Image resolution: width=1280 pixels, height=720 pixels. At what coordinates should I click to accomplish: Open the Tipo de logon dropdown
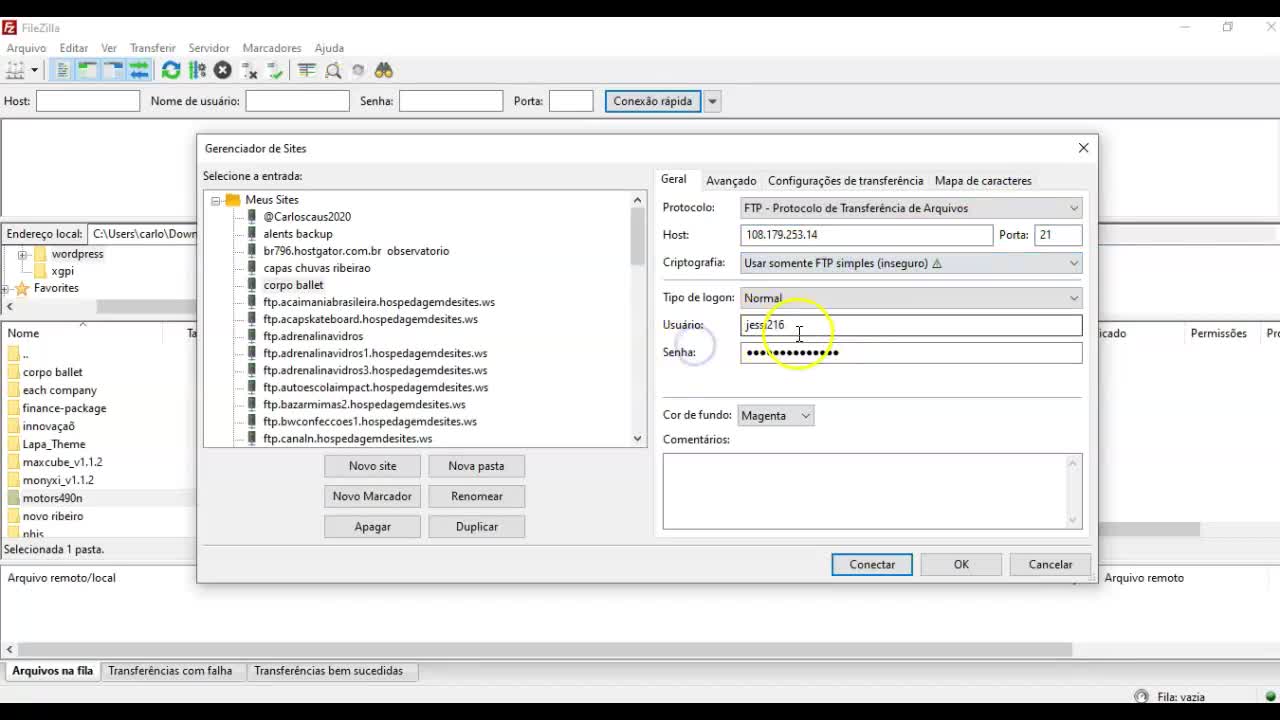(x=911, y=298)
